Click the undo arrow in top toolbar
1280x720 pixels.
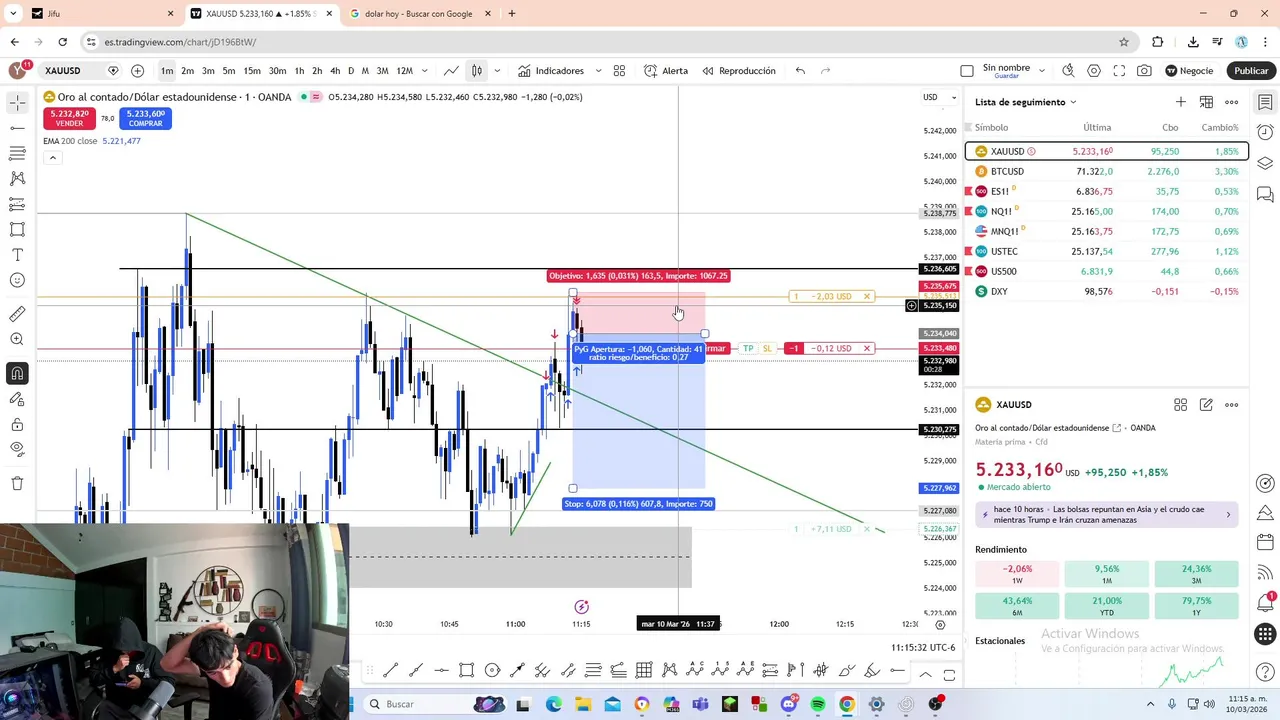(800, 71)
